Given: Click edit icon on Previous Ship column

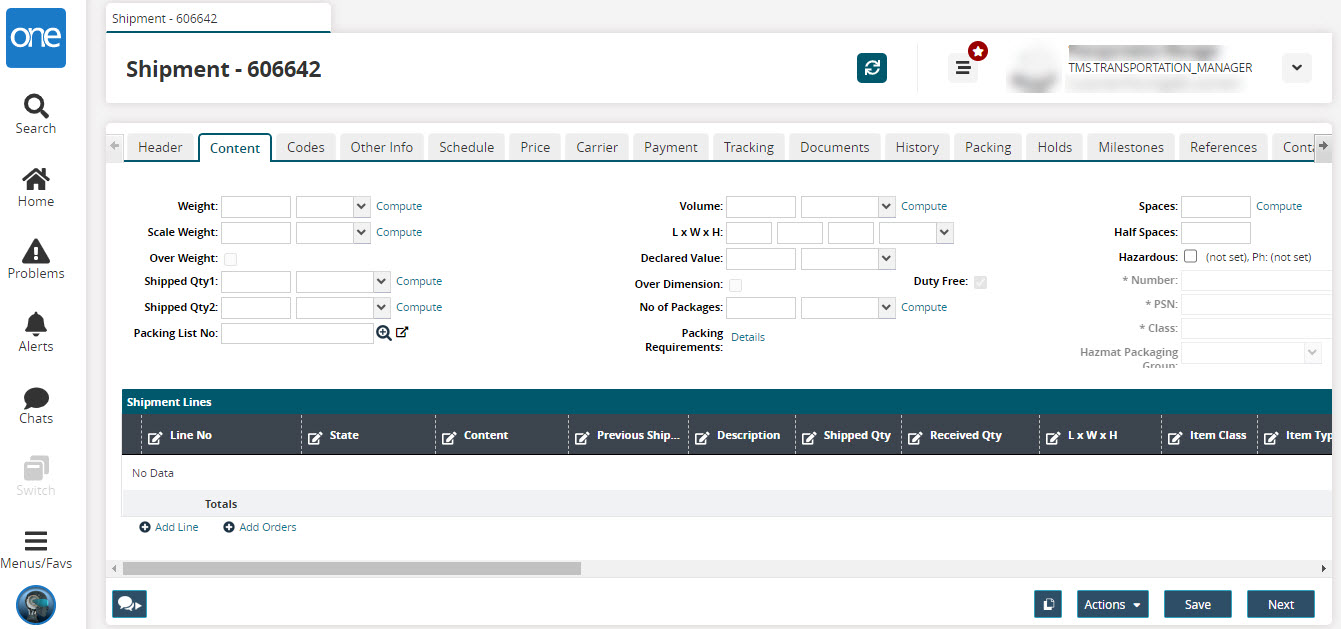Looking at the screenshot, I should pyautogui.click(x=582, y=437).
